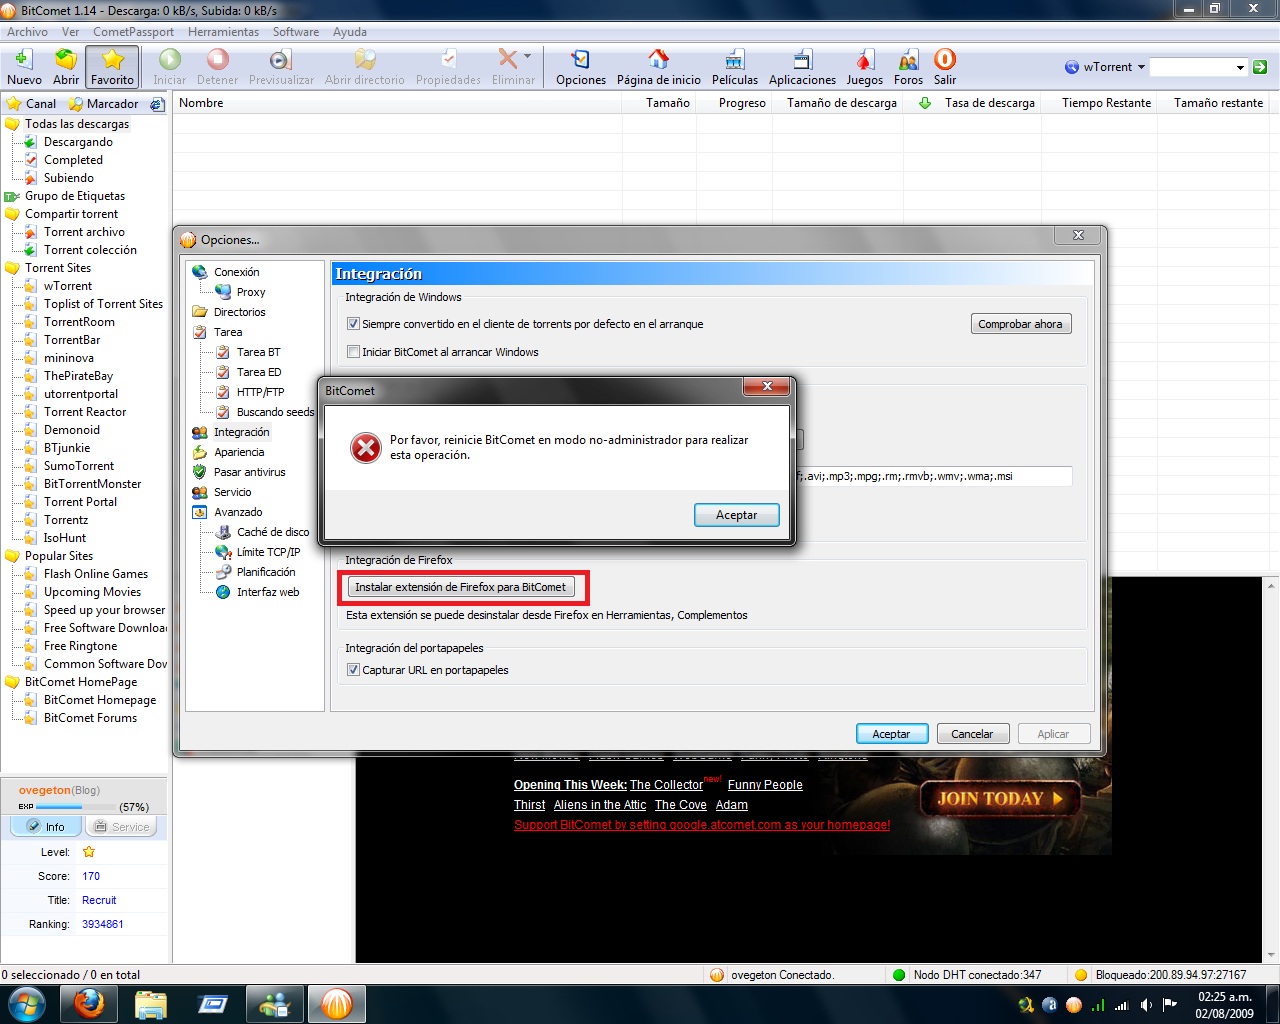Image resolution: width=1280 pixels, height=1024 pixels.
Task: Select HTTP/FTP options page
Action: [260, 392]
